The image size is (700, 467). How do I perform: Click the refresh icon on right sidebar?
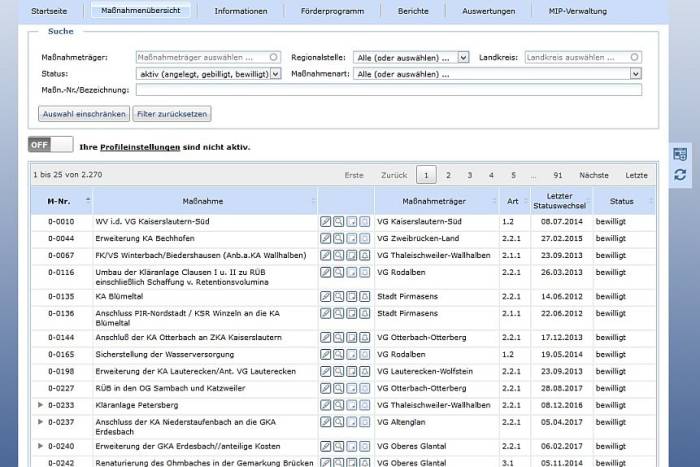tap(680, 175)
